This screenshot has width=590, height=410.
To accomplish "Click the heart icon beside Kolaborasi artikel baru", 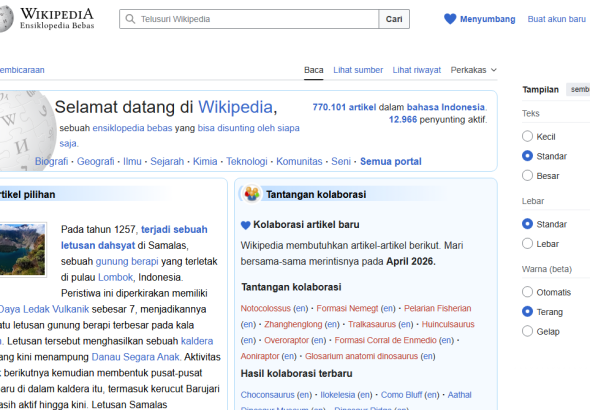I will [245, 225].
